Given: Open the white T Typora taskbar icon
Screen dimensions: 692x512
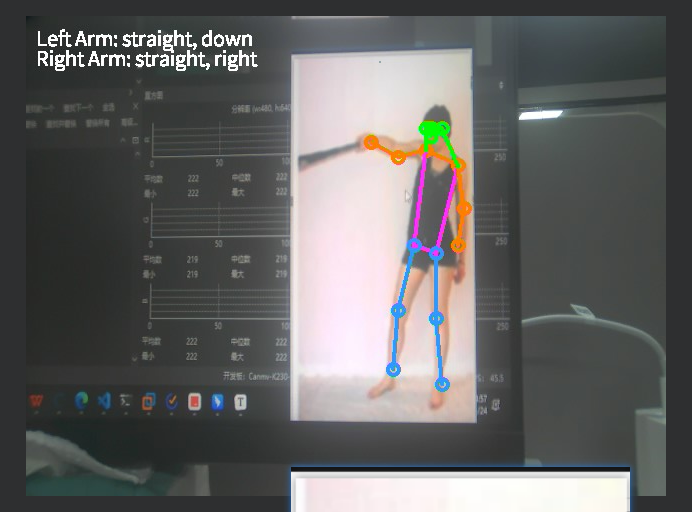Looking at the screenshot, I should click(x=240, y=402).
